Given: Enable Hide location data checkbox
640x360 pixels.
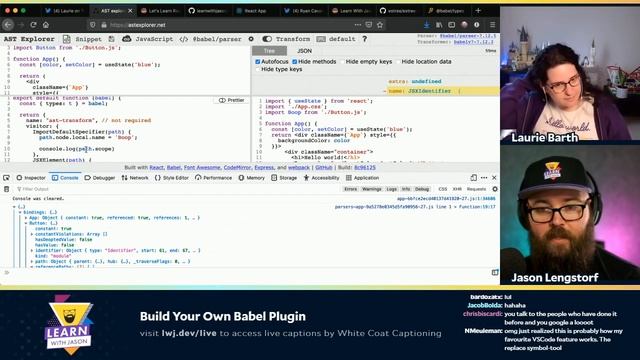Looking at the screenshot, I should 398,62.
